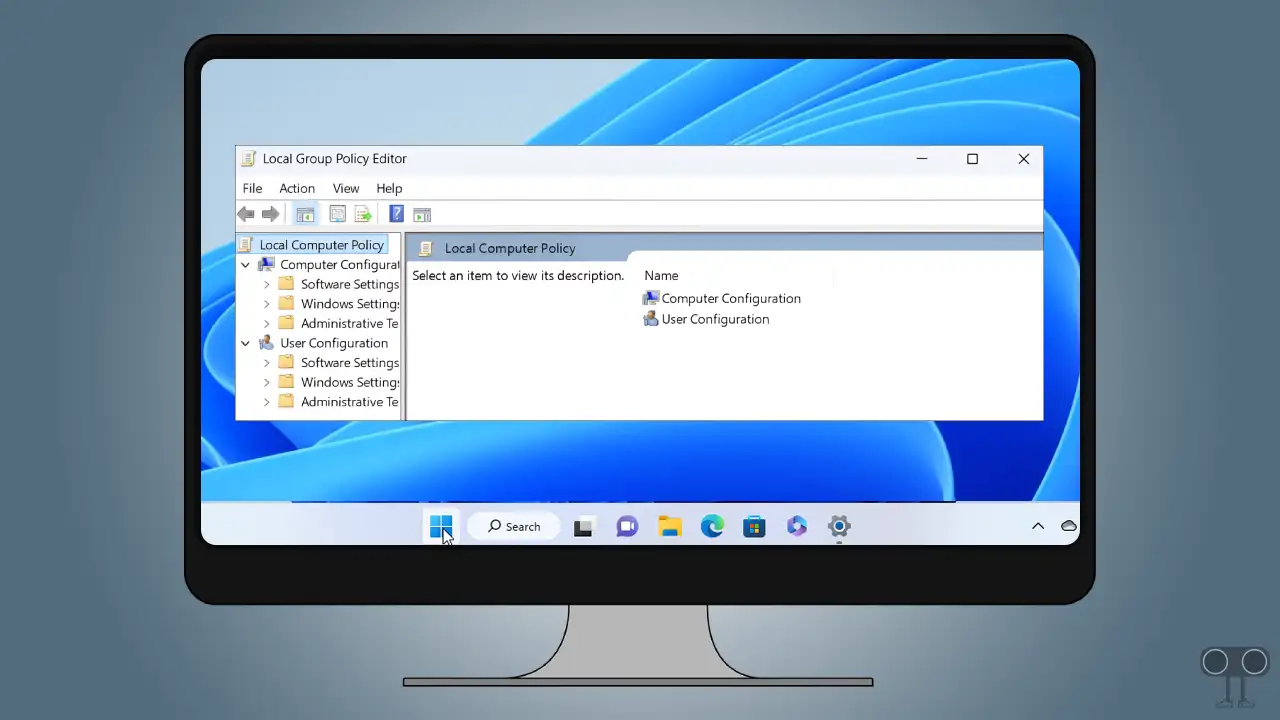
Task: Open Copilot from the taskbar
Action: click(797, 526)
